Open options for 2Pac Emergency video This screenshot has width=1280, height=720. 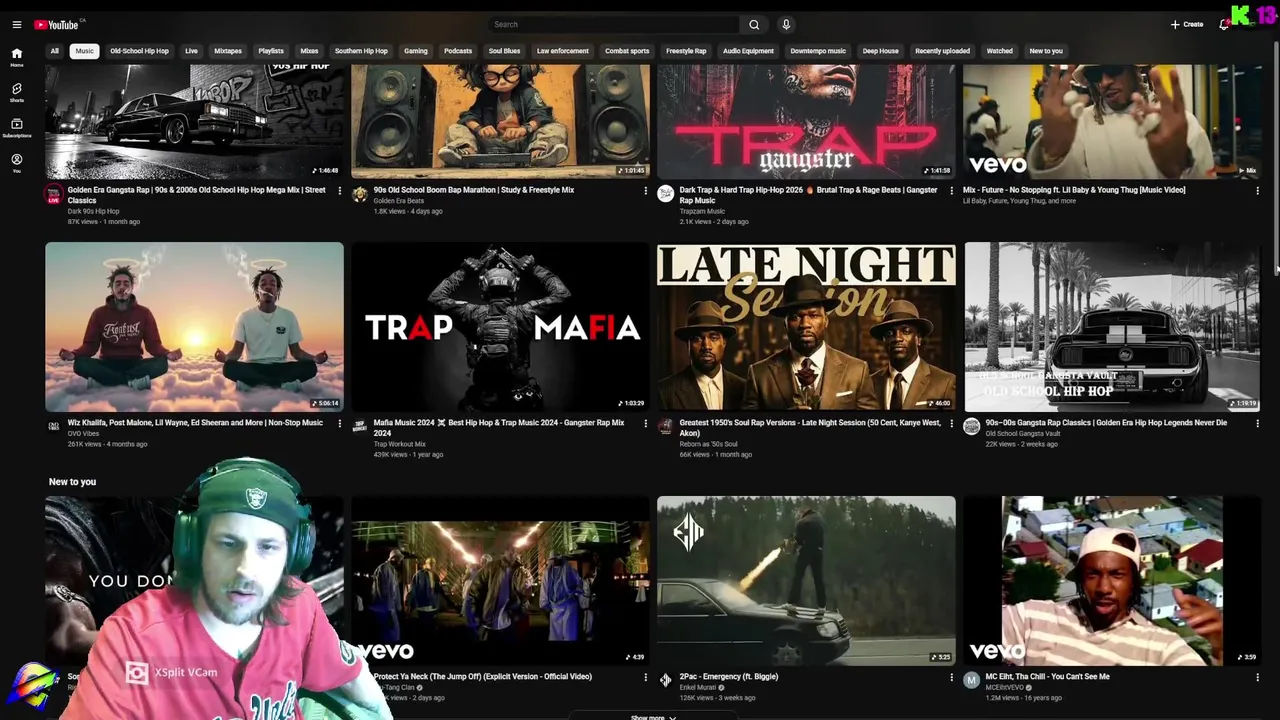click(x=951, y=677)
